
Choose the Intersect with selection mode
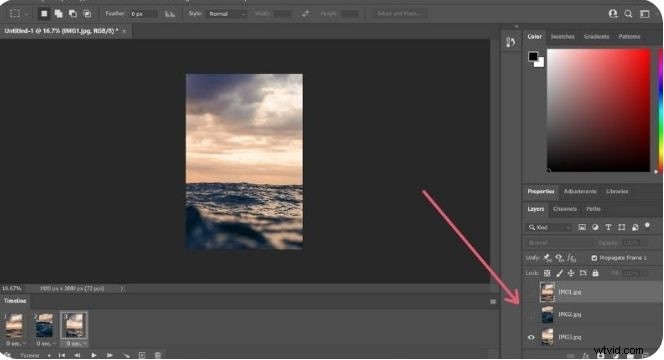87,14
